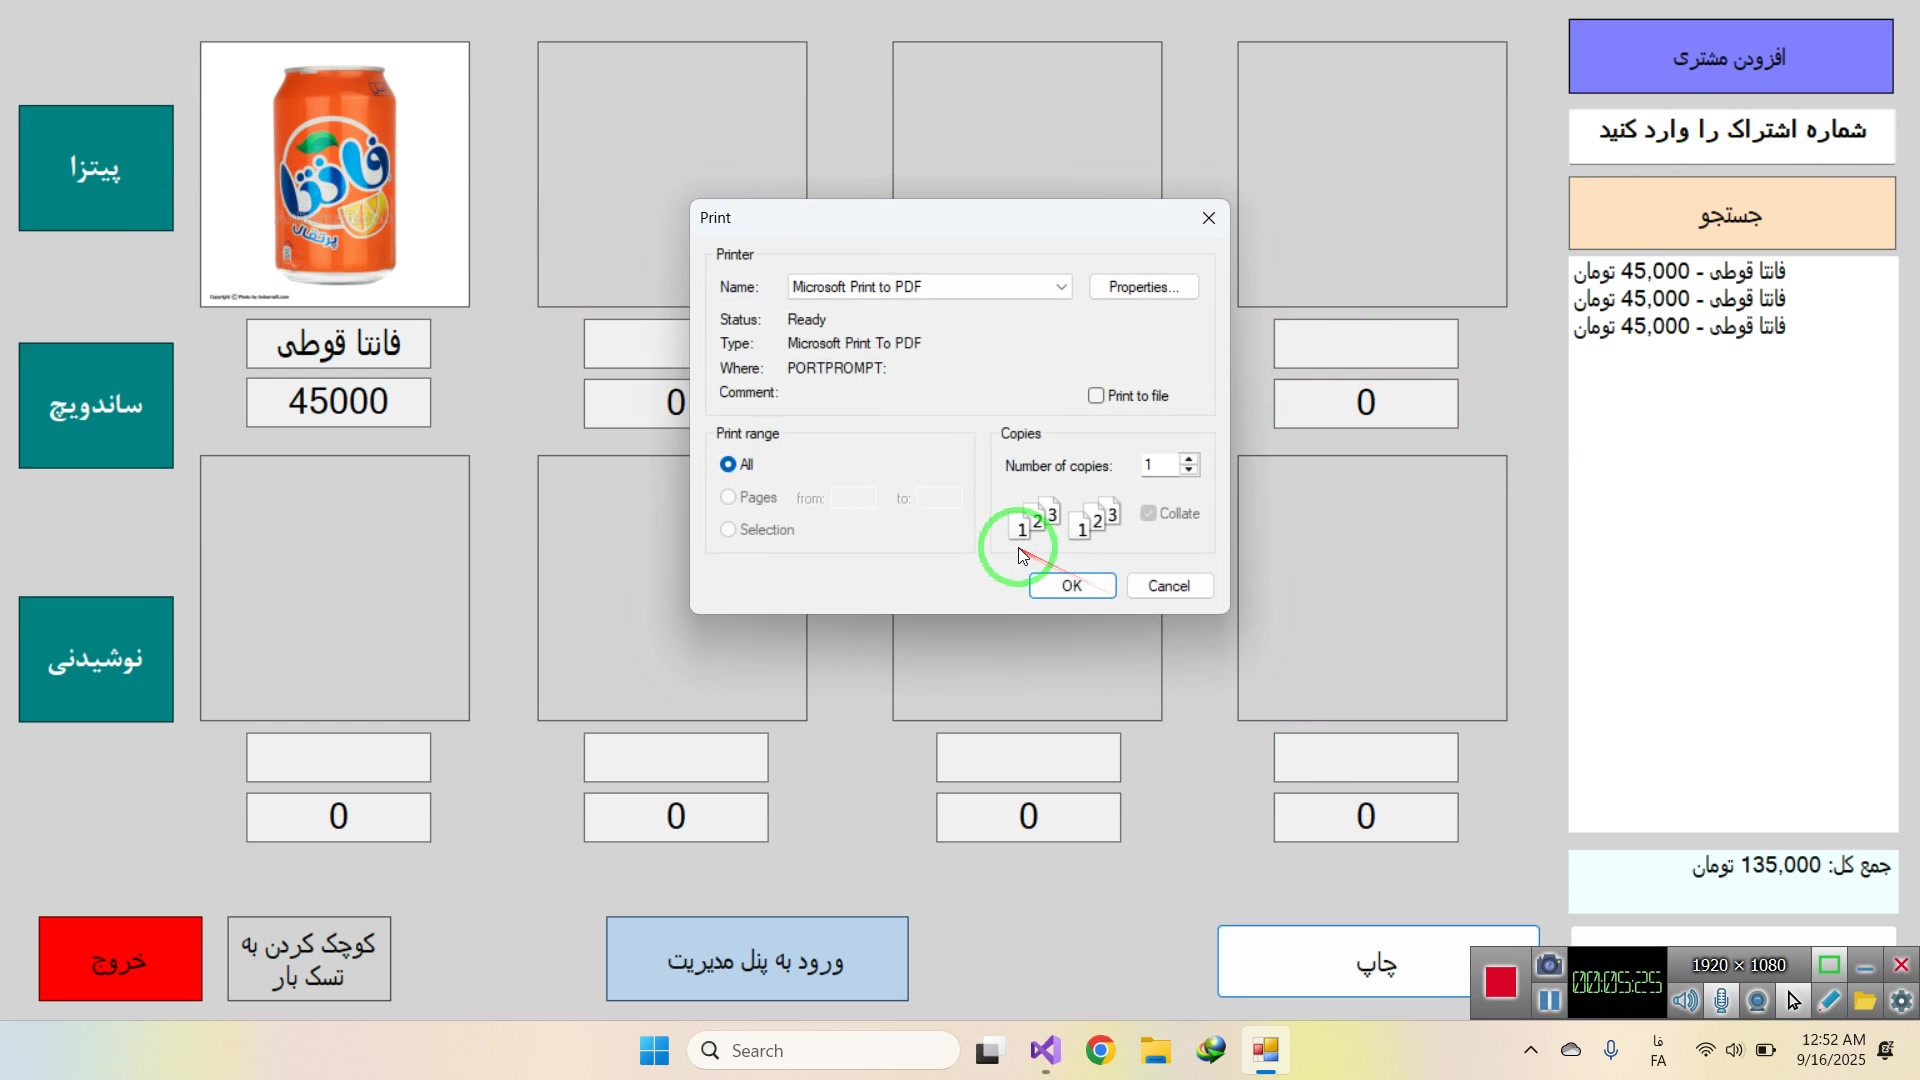Open printer Properties

1143,287
